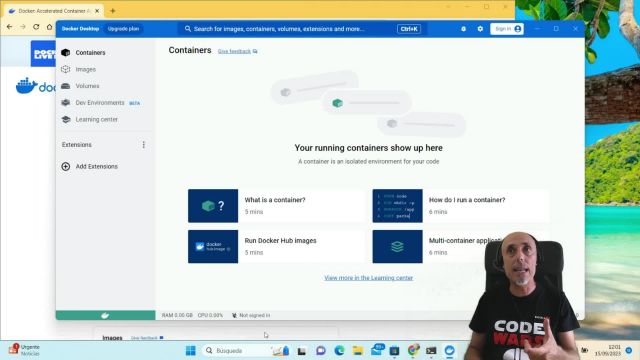The image size is (640, 360).
Task: Open the troubleshoot bug icon
Action: pyautogui.click(x=463, y=29)
